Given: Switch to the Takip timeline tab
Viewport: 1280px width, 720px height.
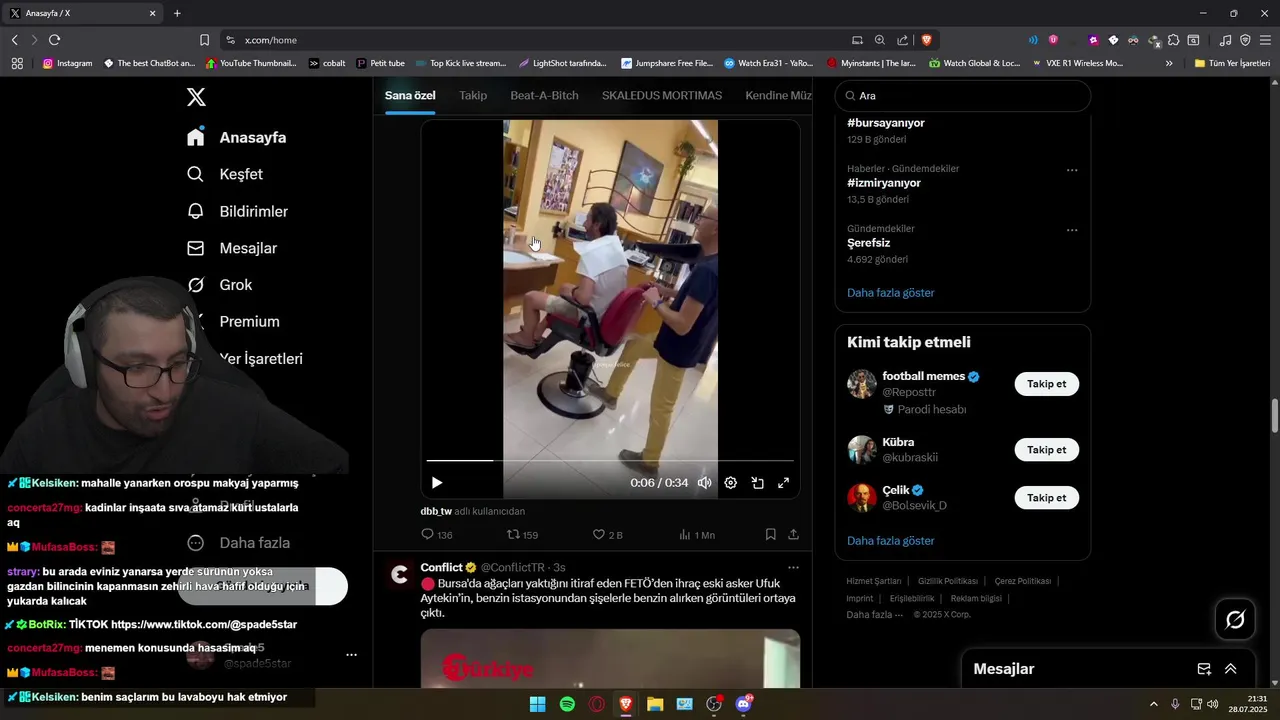Looking at the screenshot, I should [473, 95].
